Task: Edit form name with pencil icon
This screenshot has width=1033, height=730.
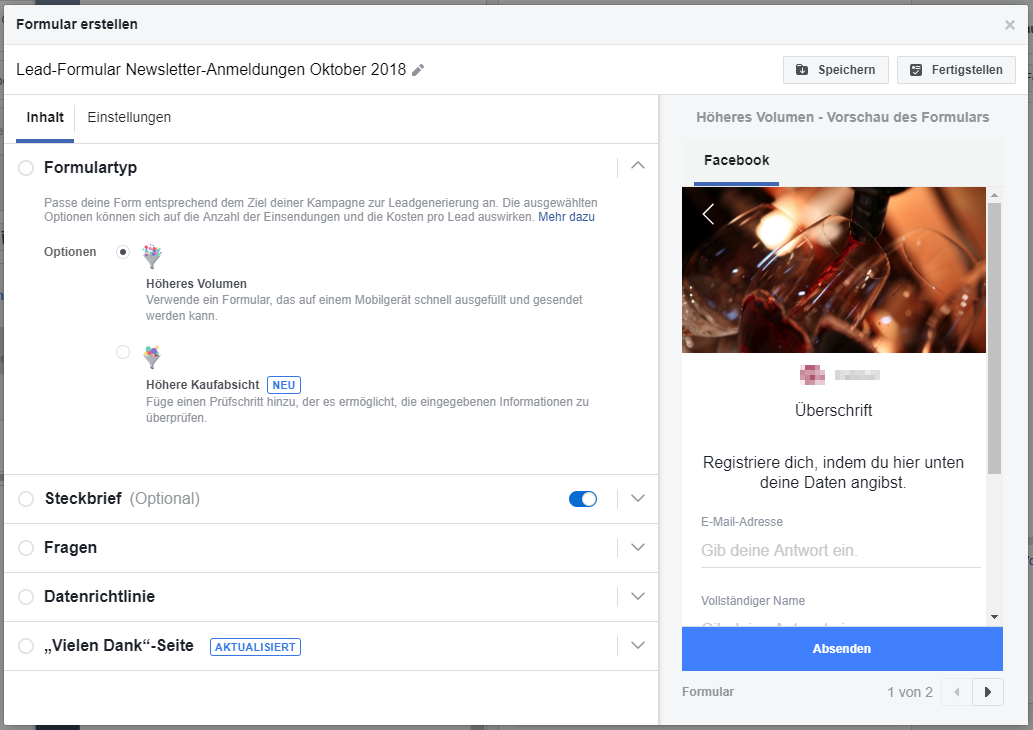Action: click(418, 70)
